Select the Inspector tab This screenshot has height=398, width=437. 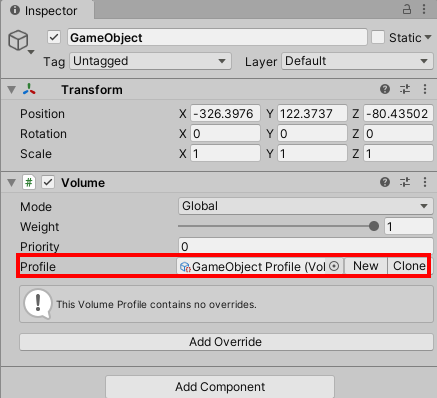tap(47, 10)
